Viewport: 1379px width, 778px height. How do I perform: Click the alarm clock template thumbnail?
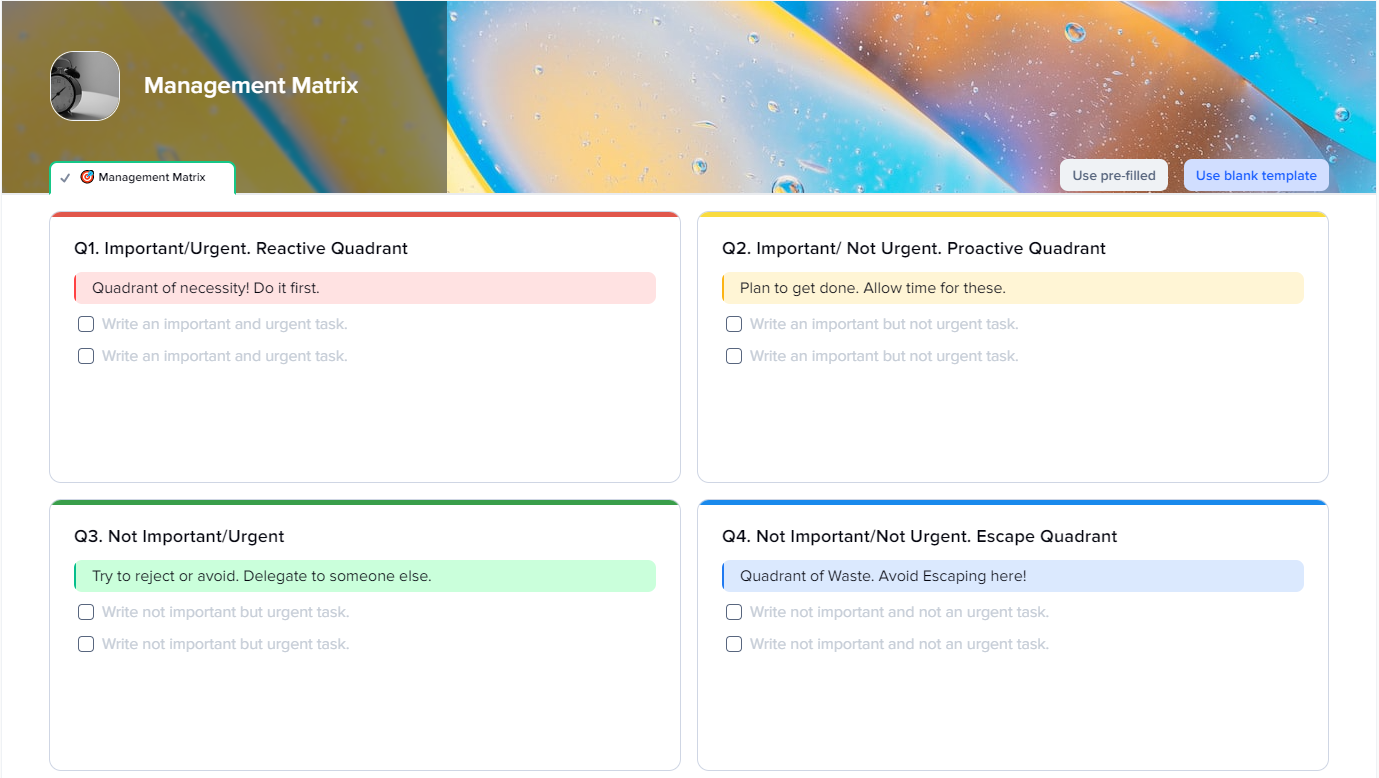coord(85,86)
